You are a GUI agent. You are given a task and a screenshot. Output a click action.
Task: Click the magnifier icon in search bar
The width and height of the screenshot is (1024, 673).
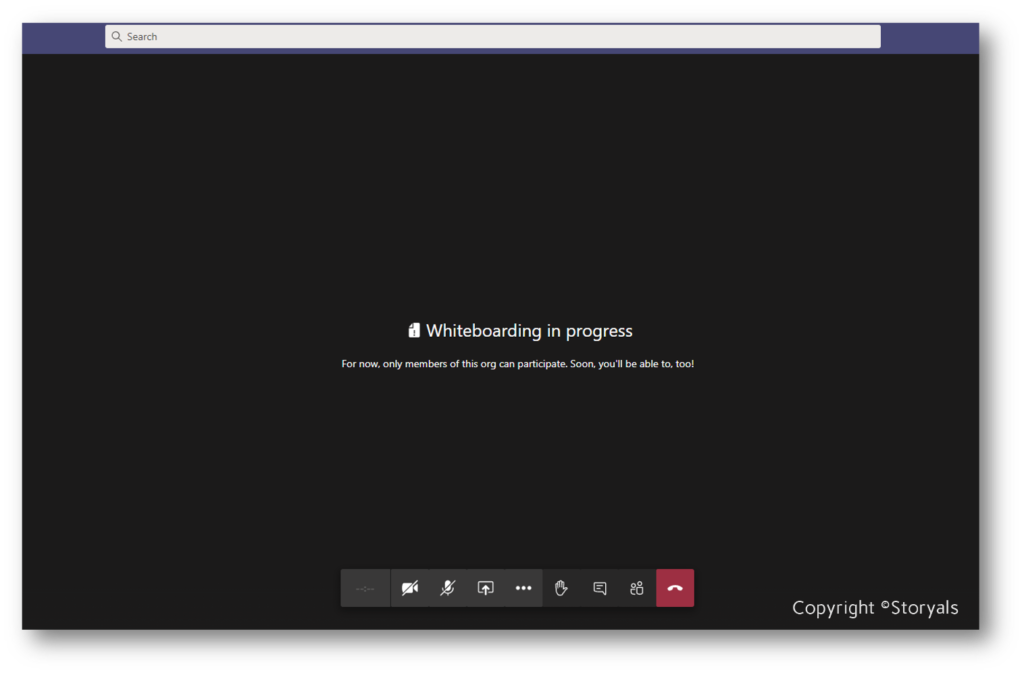coord(116,37)
